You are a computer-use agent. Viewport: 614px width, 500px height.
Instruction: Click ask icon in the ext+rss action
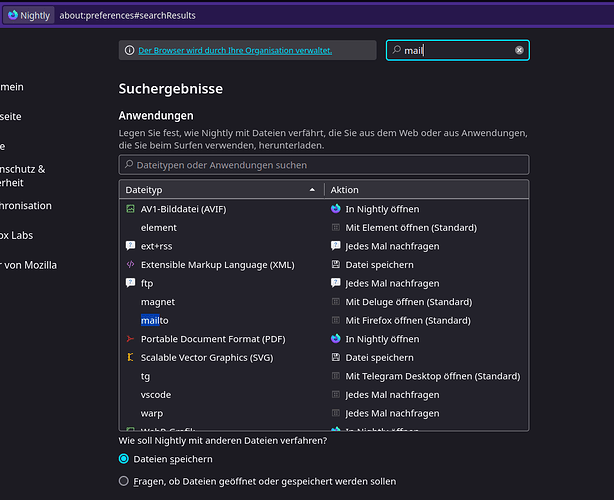(336, 245)
